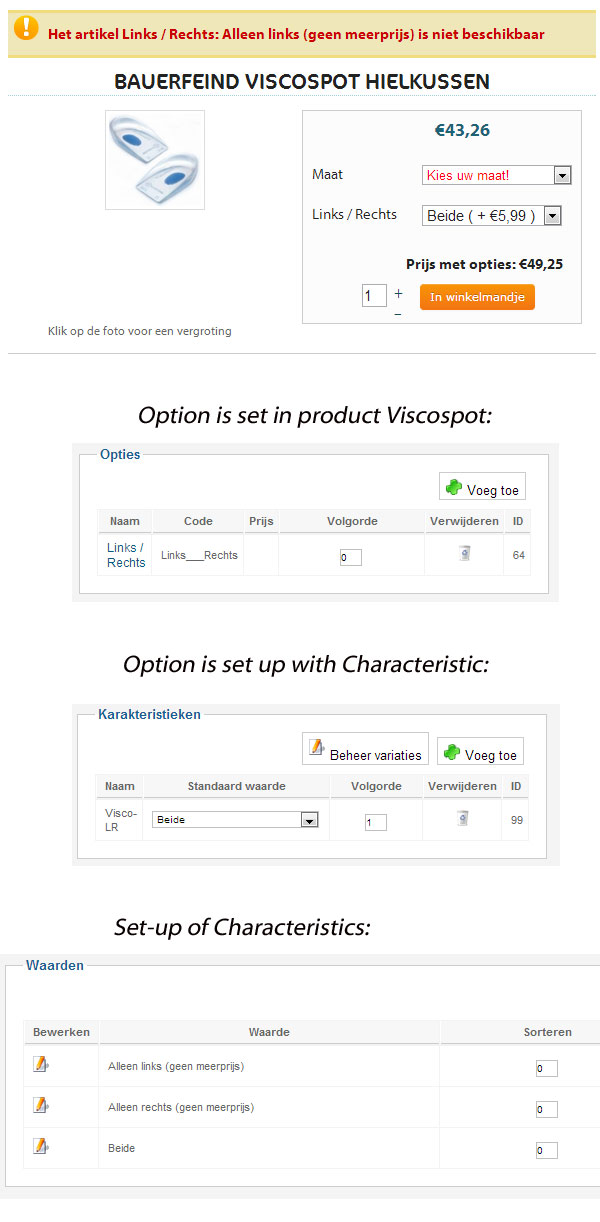Open the Links / Rechts option link
The width and height of the screenshot is (600, 1222).
[x=126, y=555]
